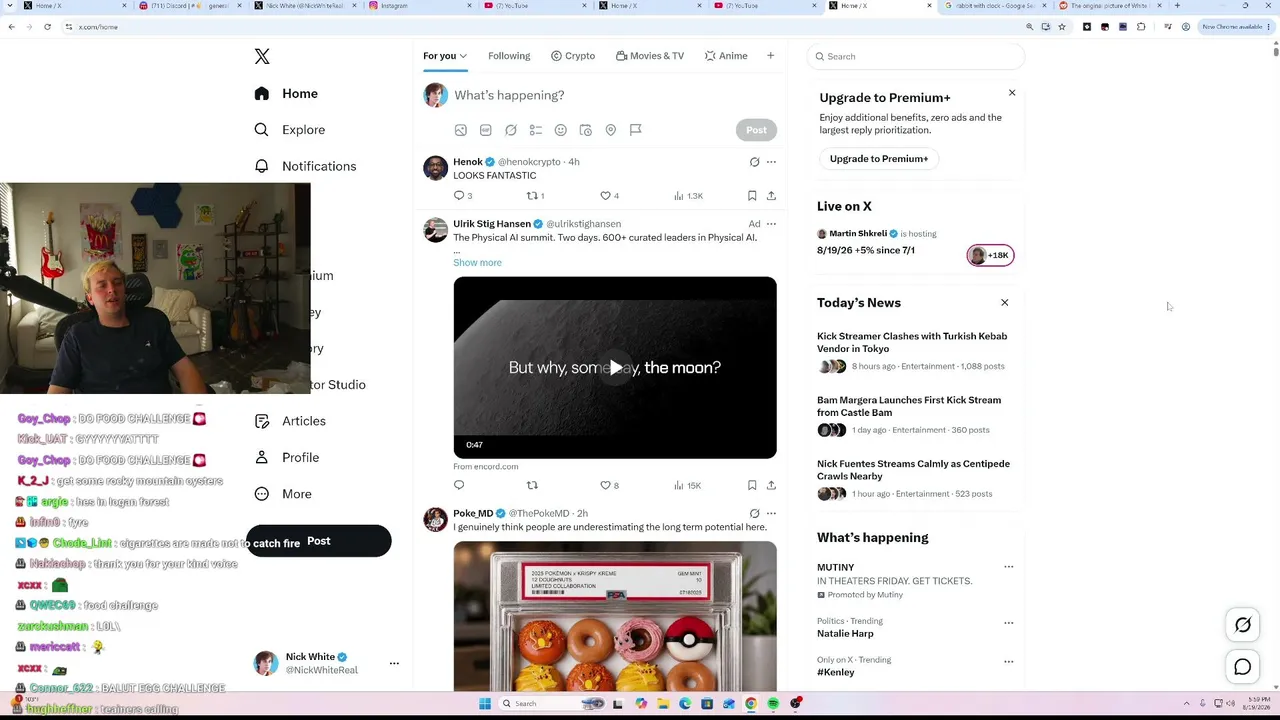Click the X logo in the sidebar

click(x=262, y=57)
